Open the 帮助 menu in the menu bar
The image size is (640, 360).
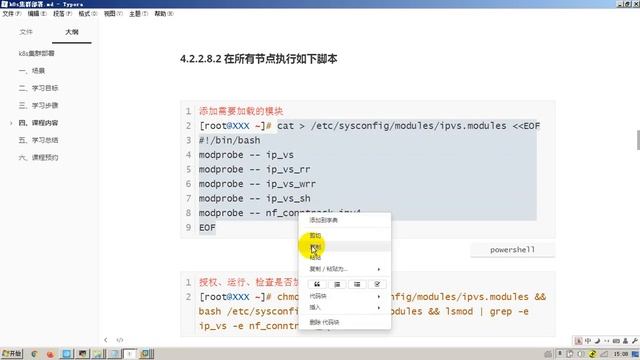pos(163,13)
